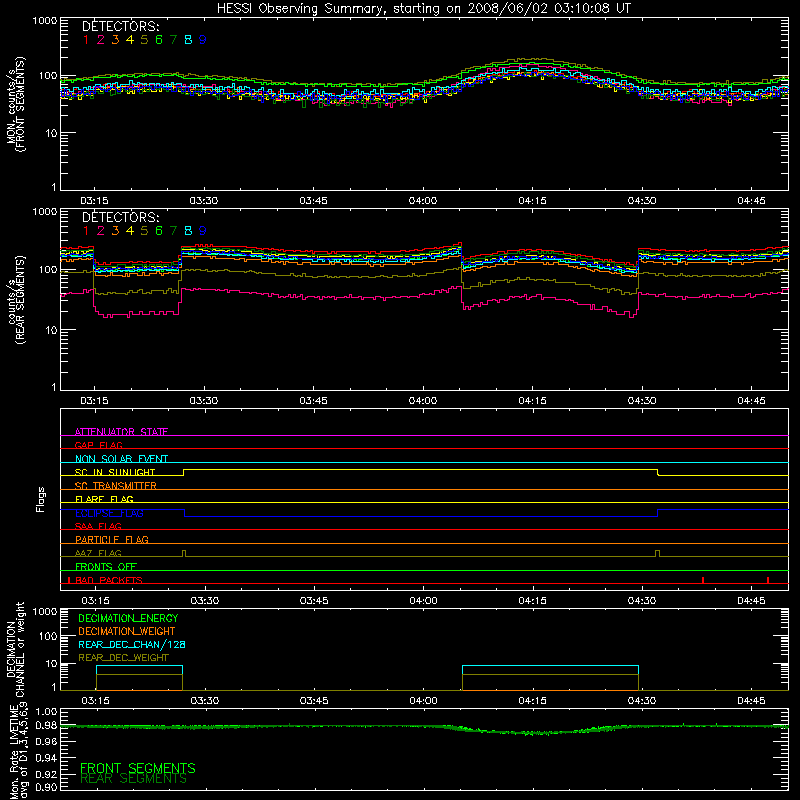Click the REAR SEGMENTS livetime legend text
This screenshot has width=800, height=800.
coord(134,779)
